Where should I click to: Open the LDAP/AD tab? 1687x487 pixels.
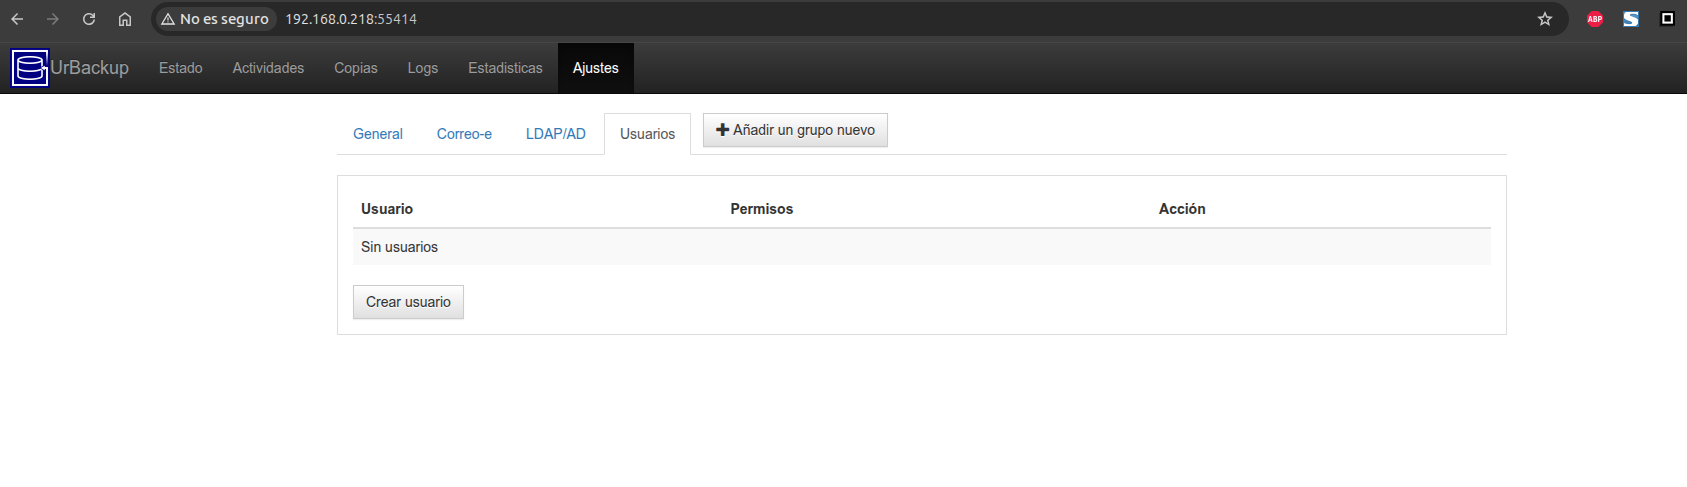556,134
